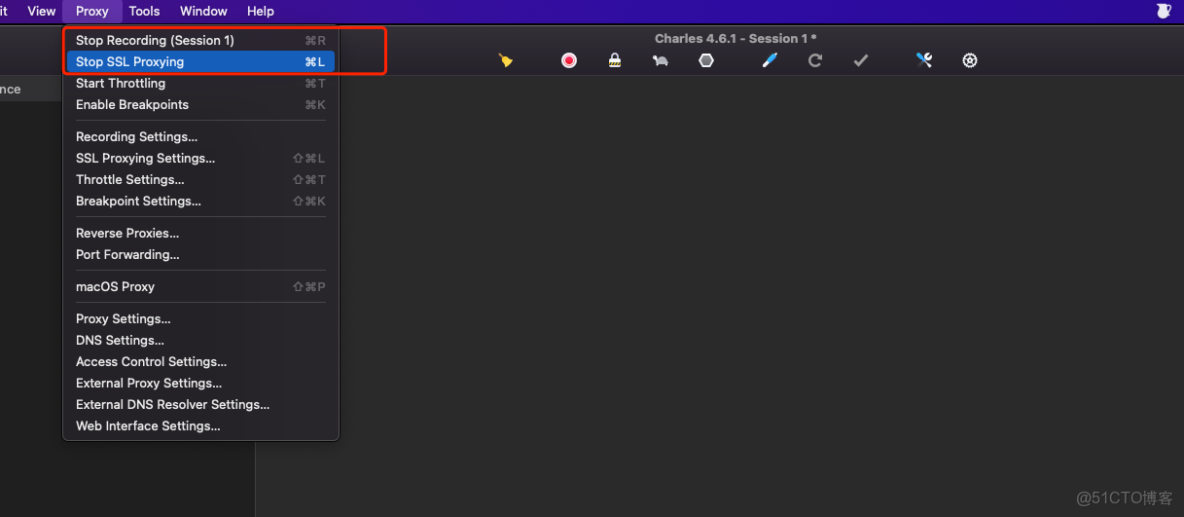Open the View menu
This screenshot has width=1184, height=517.
(42, 11)
